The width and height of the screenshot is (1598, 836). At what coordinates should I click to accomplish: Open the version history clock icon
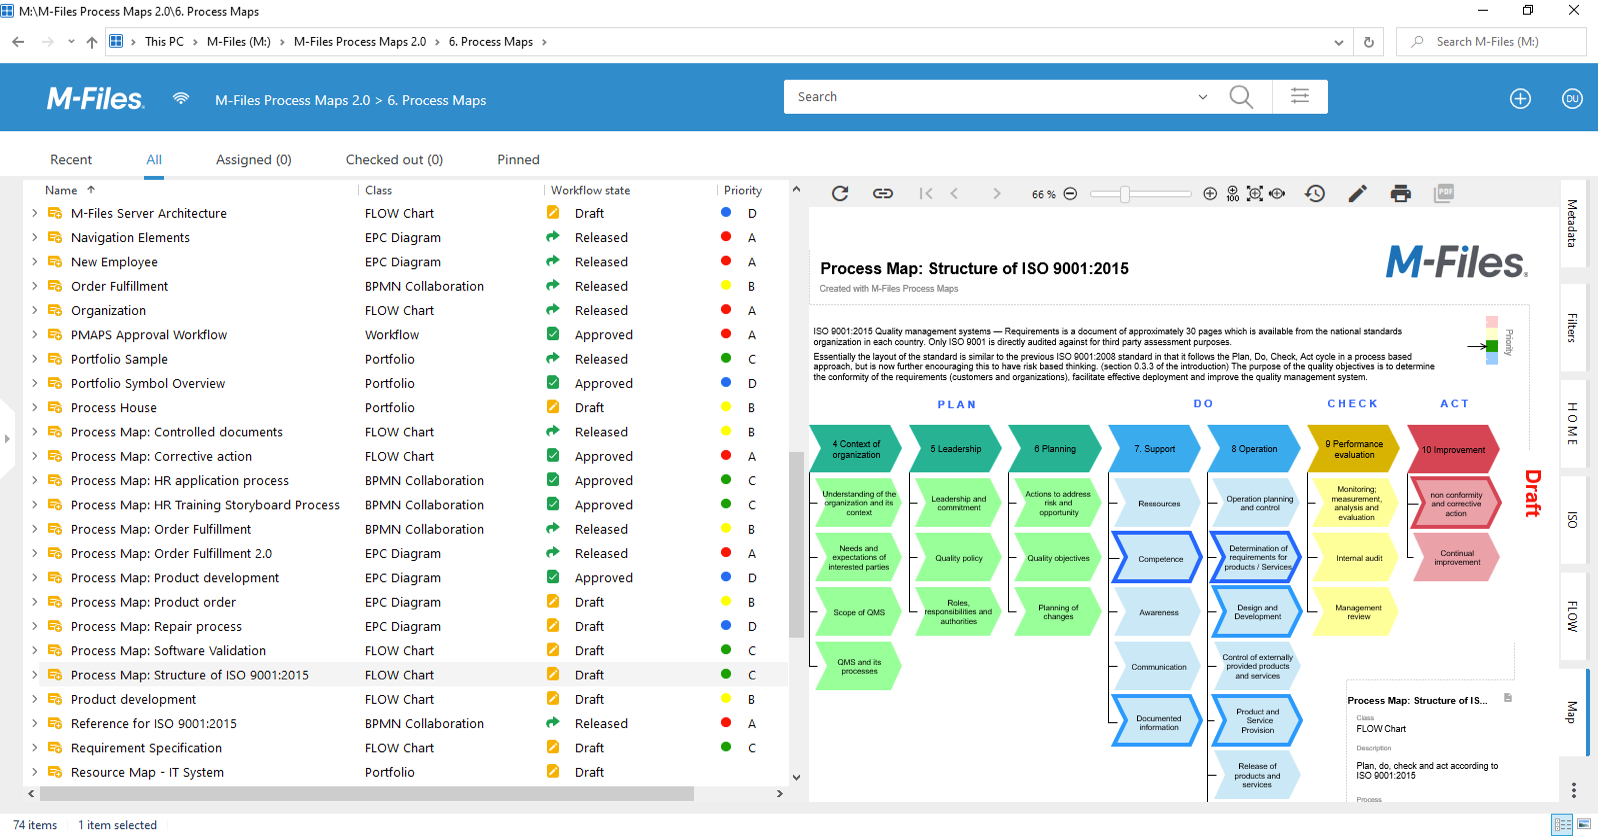(1315, 194)
